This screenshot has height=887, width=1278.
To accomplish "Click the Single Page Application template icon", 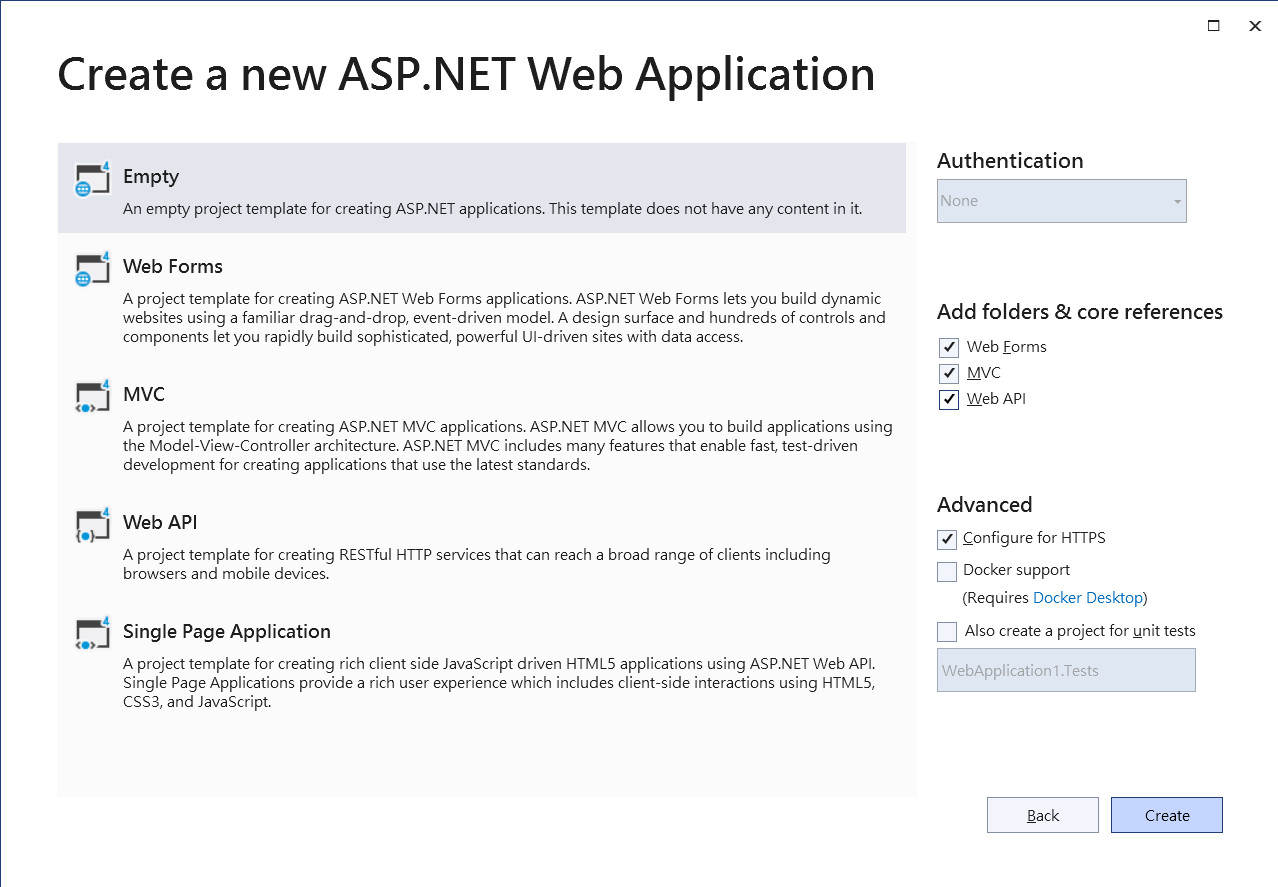I will click(x=92, y=634).
